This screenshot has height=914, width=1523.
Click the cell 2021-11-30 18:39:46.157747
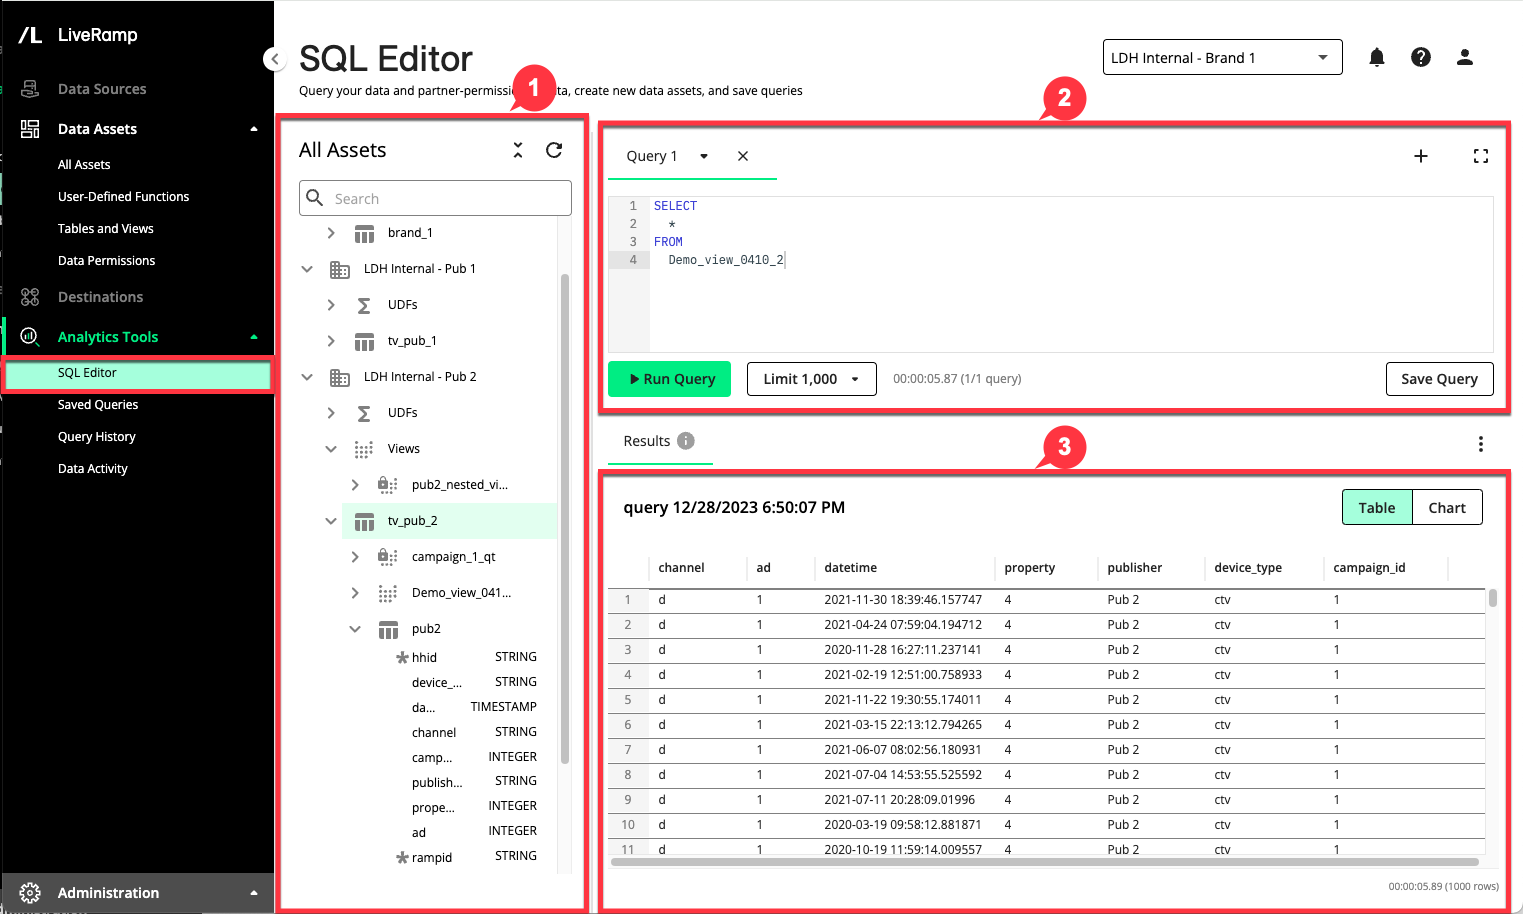pos(902,600)
